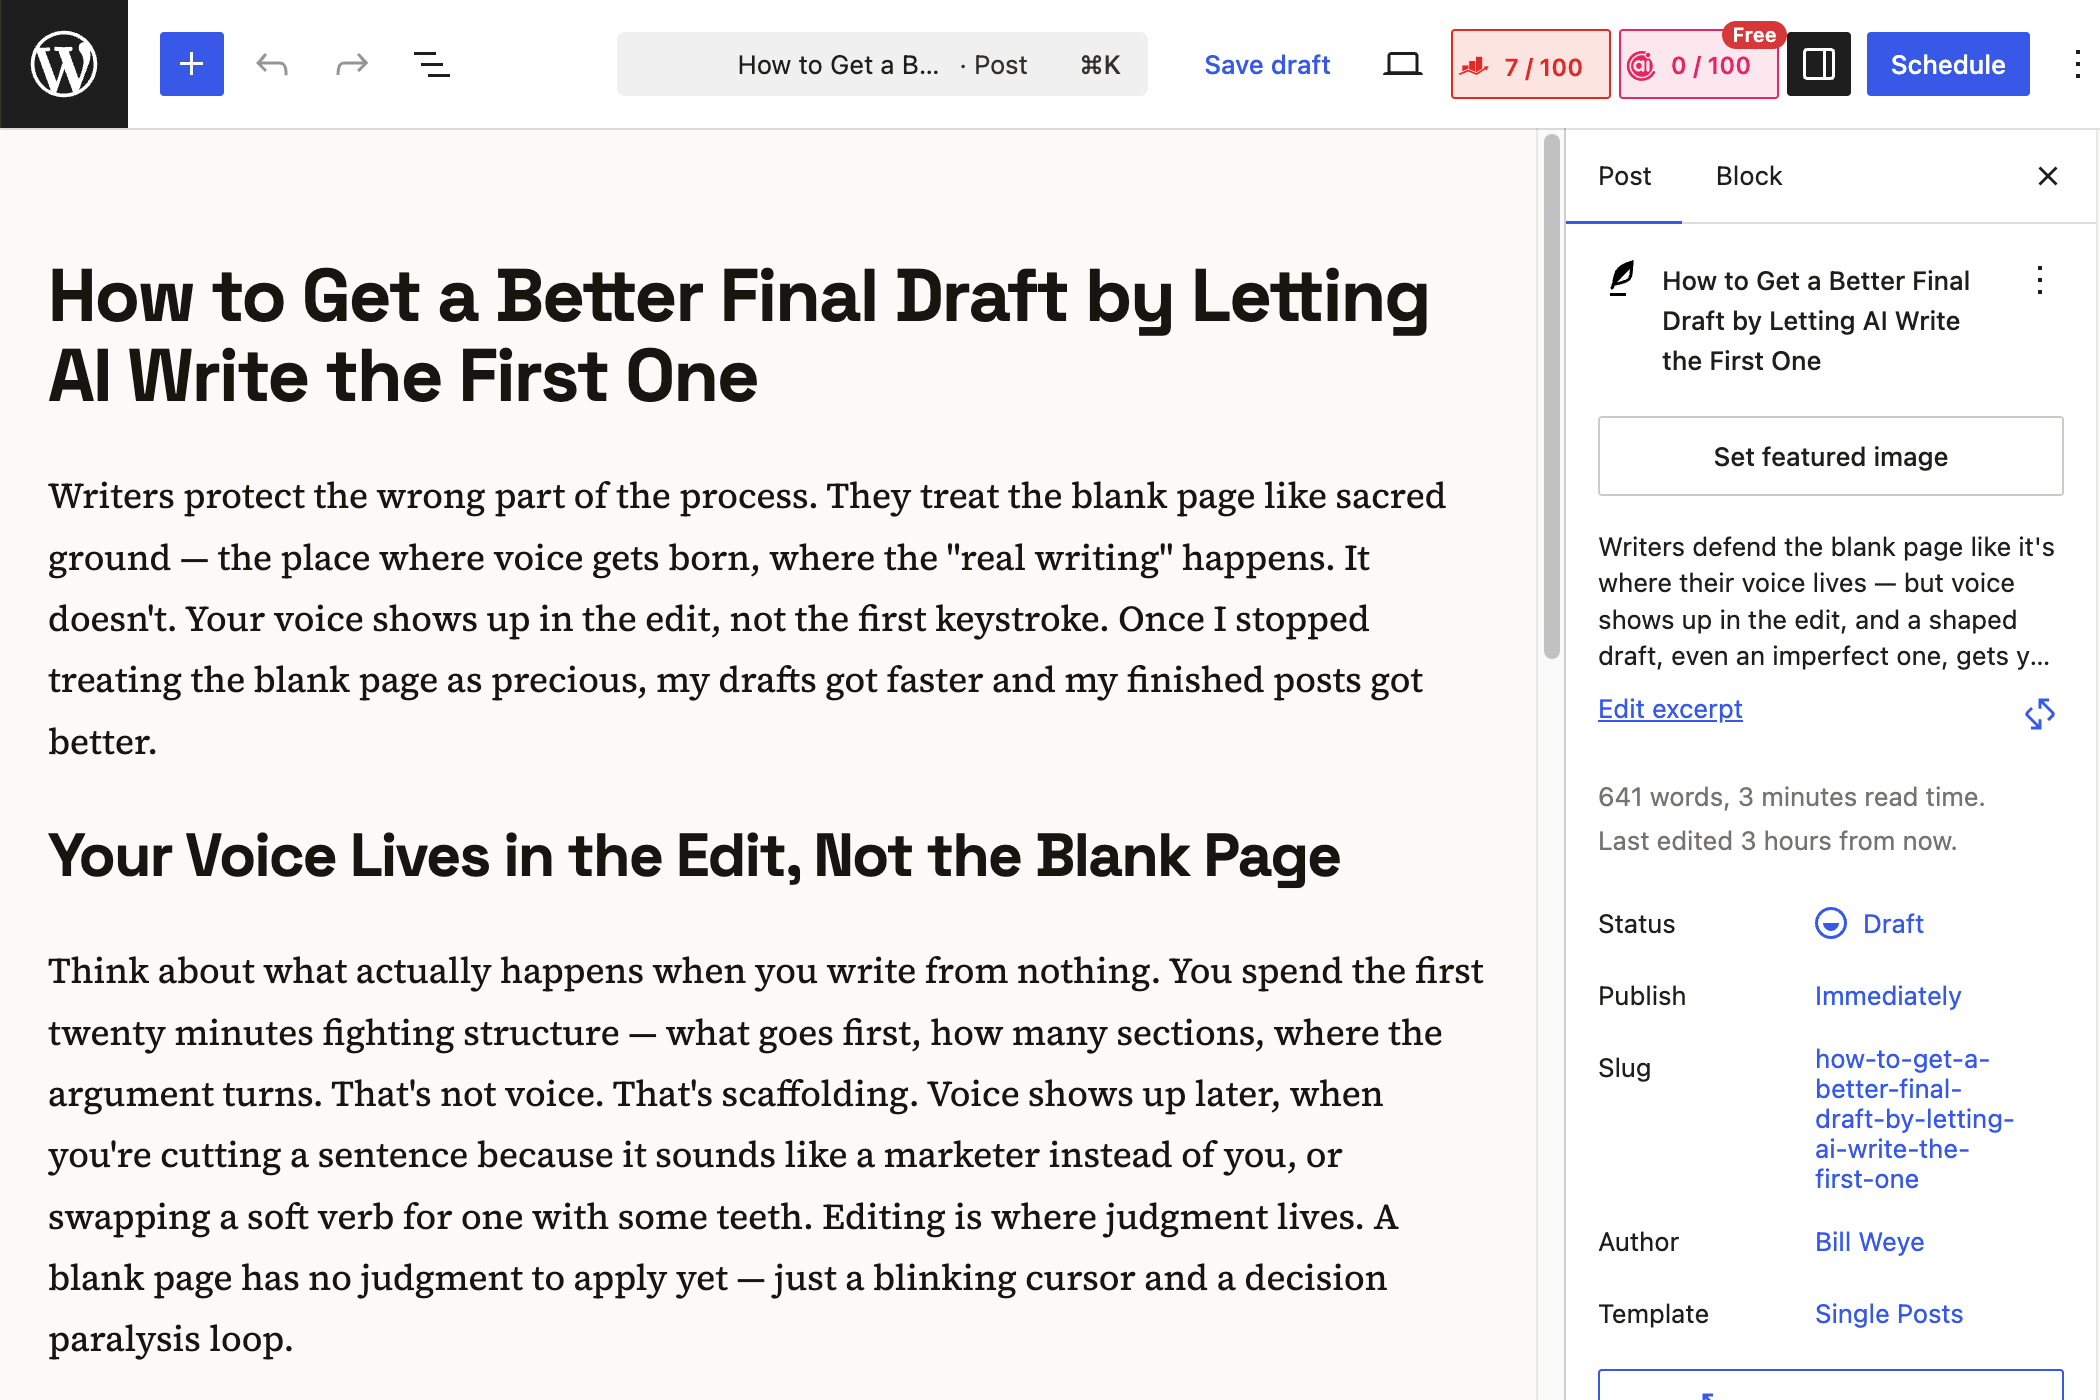
Task: Open the SEO score 7 / 100 indicator
Action: [1530, 65]
